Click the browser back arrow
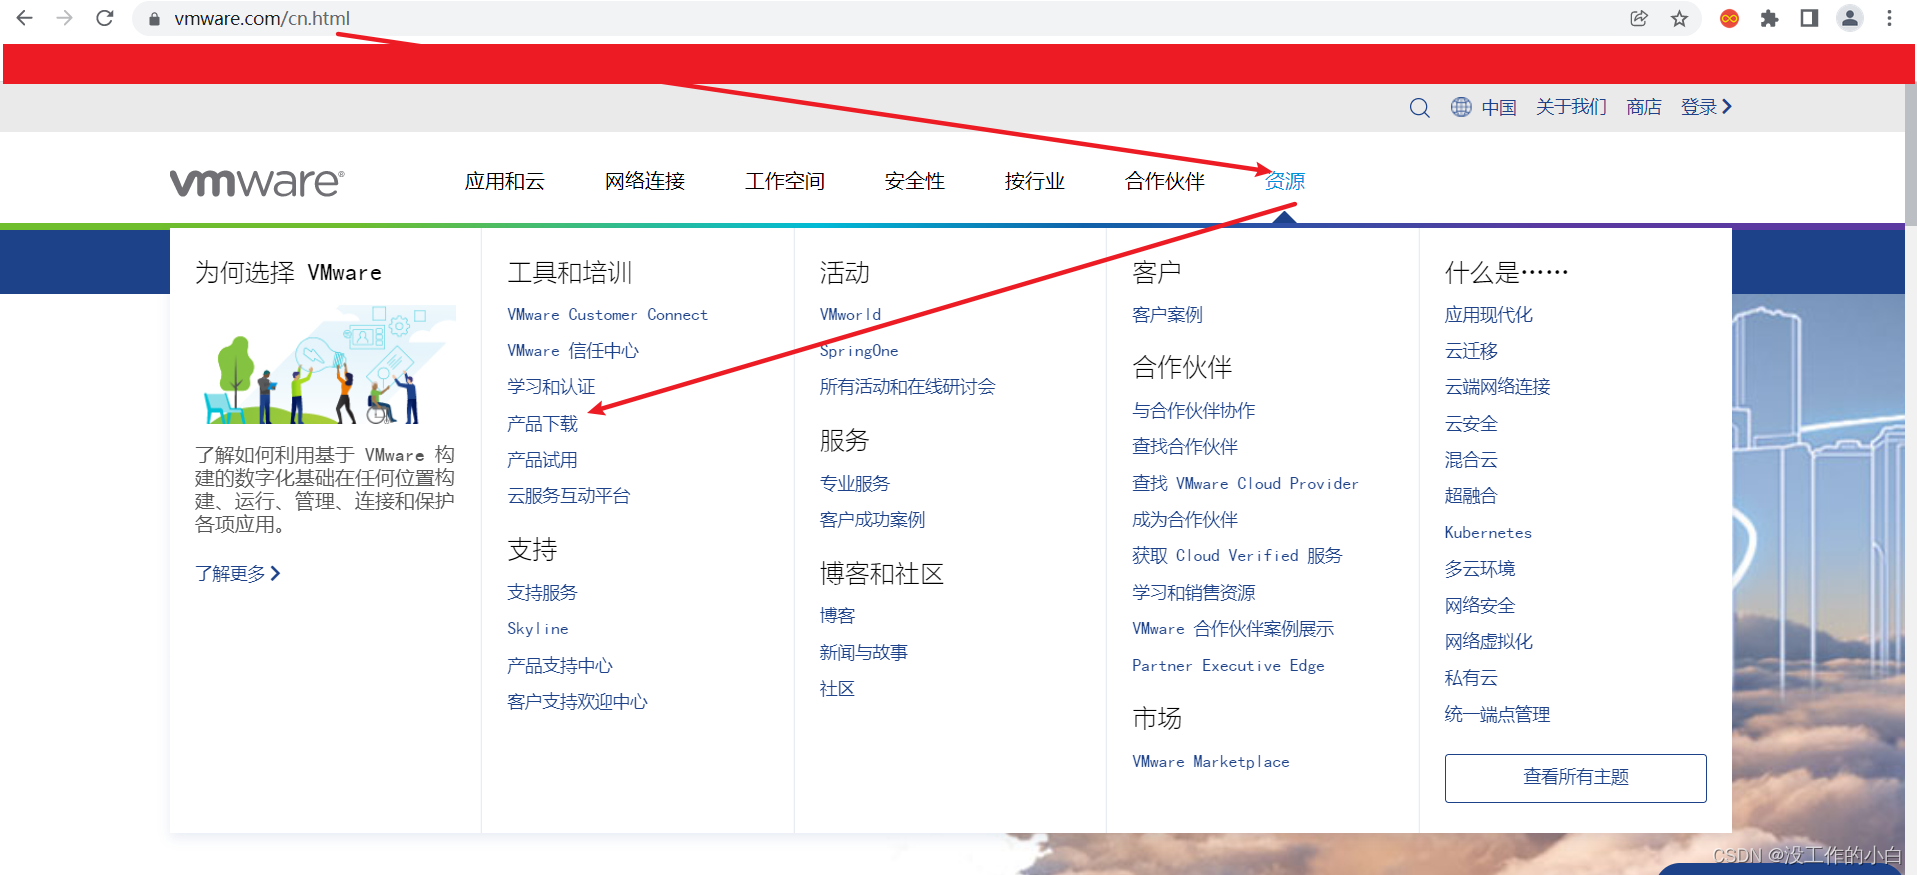 (x=25, y=18)
